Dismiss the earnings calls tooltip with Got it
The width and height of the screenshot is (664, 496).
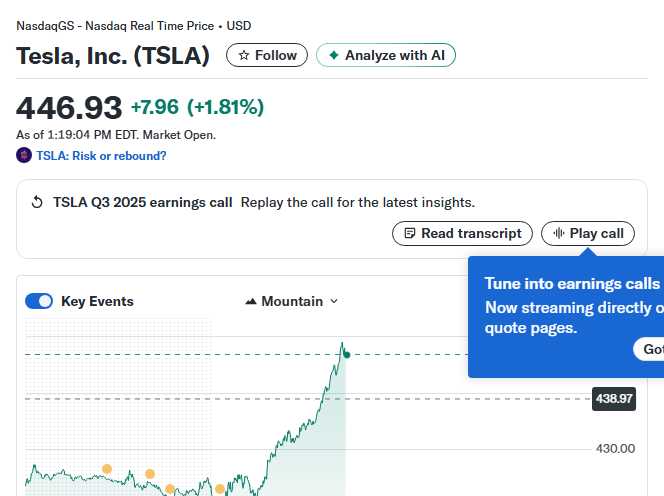pyautogui.click(x=650, y=349)
